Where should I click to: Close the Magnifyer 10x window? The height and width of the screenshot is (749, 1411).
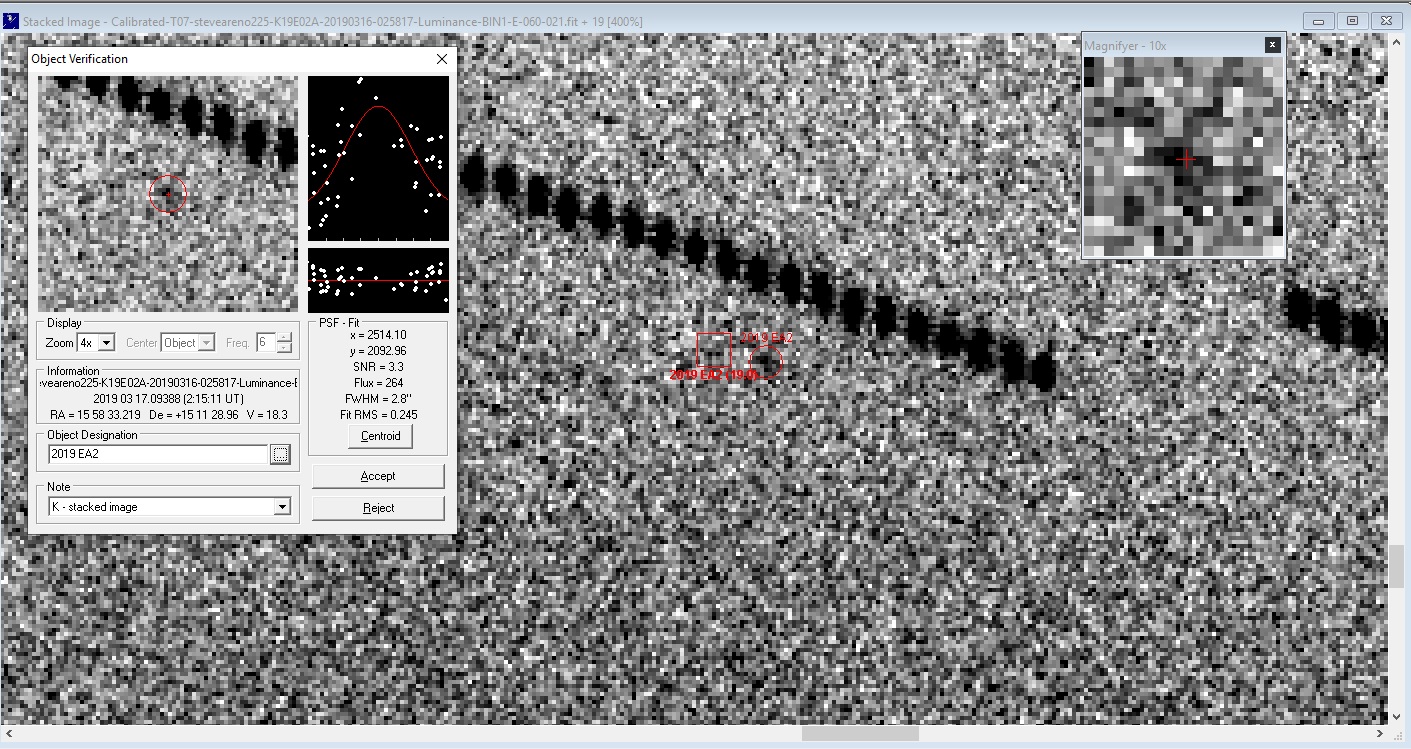(1272, 45)
